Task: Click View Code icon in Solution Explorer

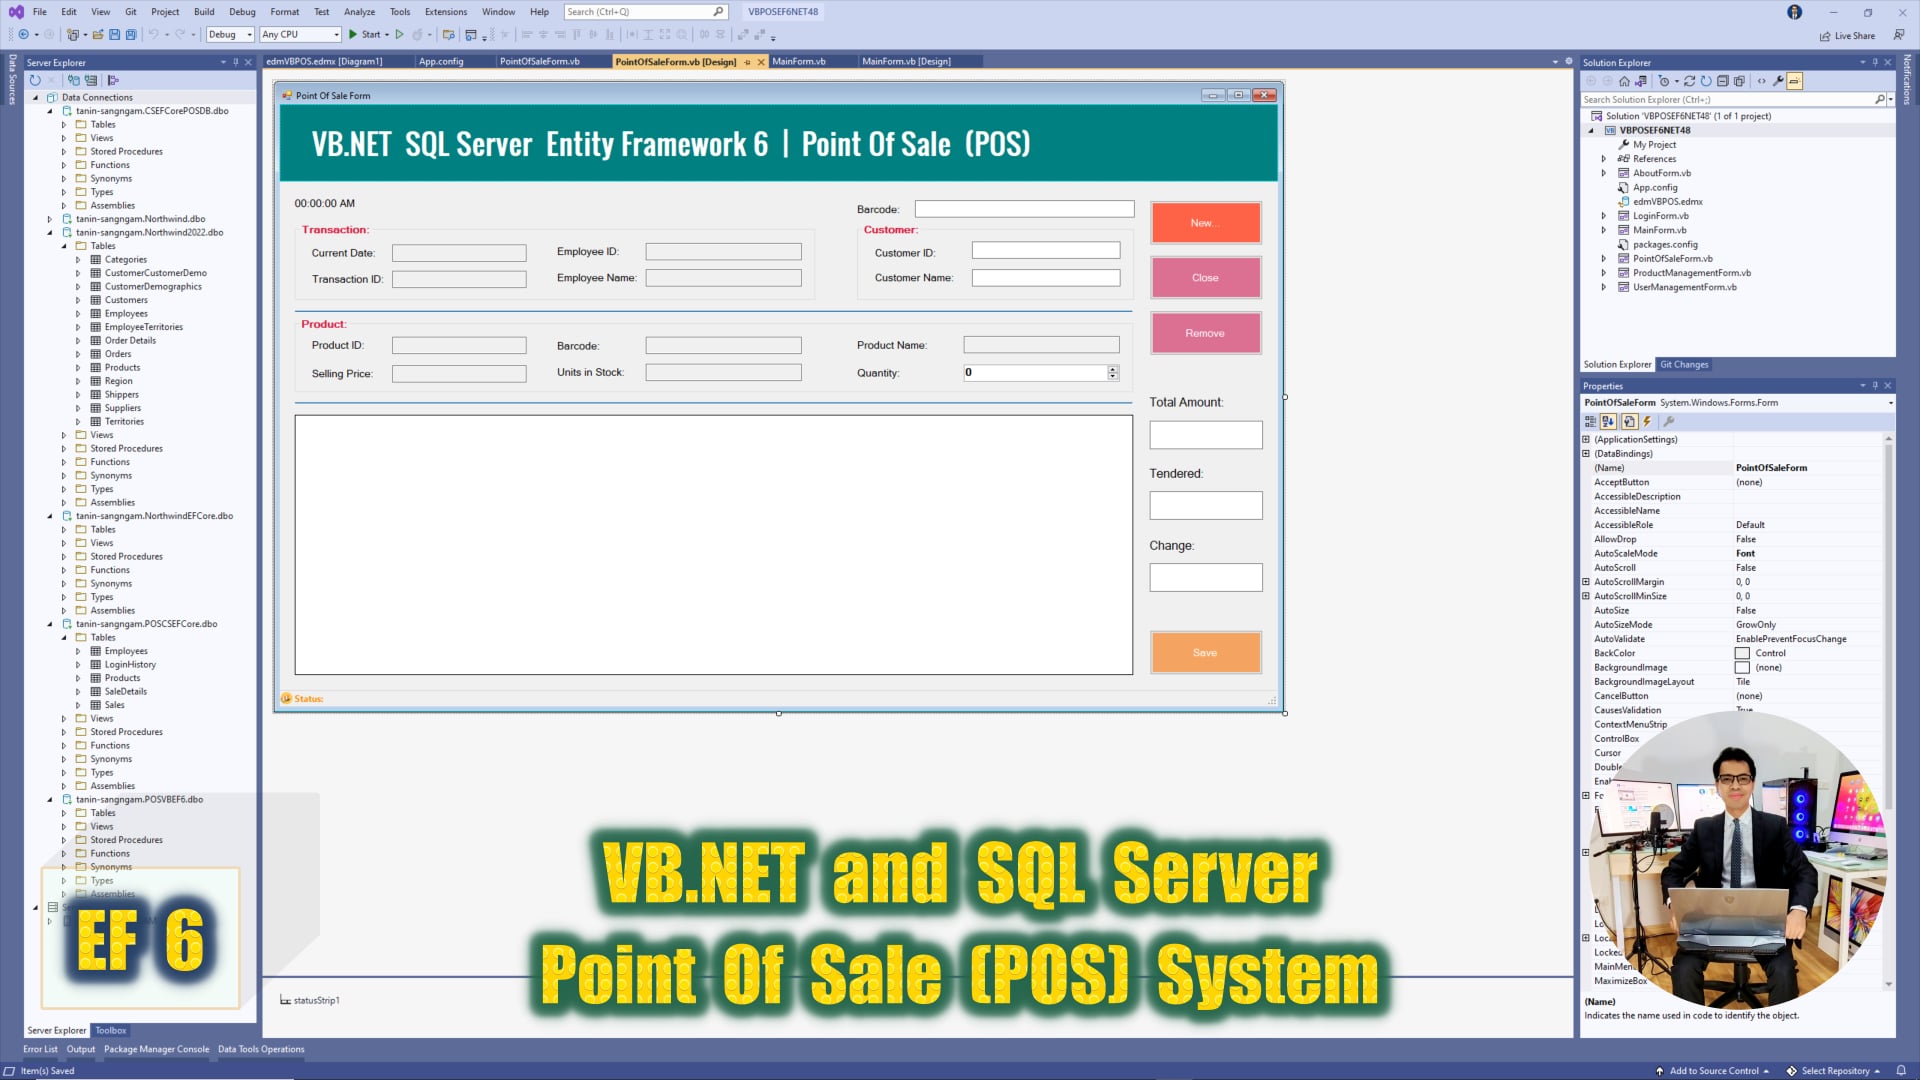Action: point(1761,81)
